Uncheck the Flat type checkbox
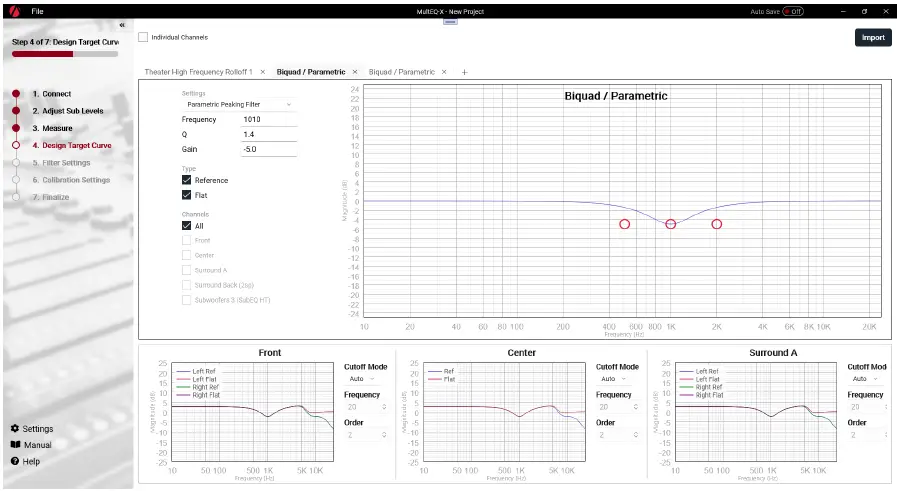Screen dimensions: 897x491 186,195
